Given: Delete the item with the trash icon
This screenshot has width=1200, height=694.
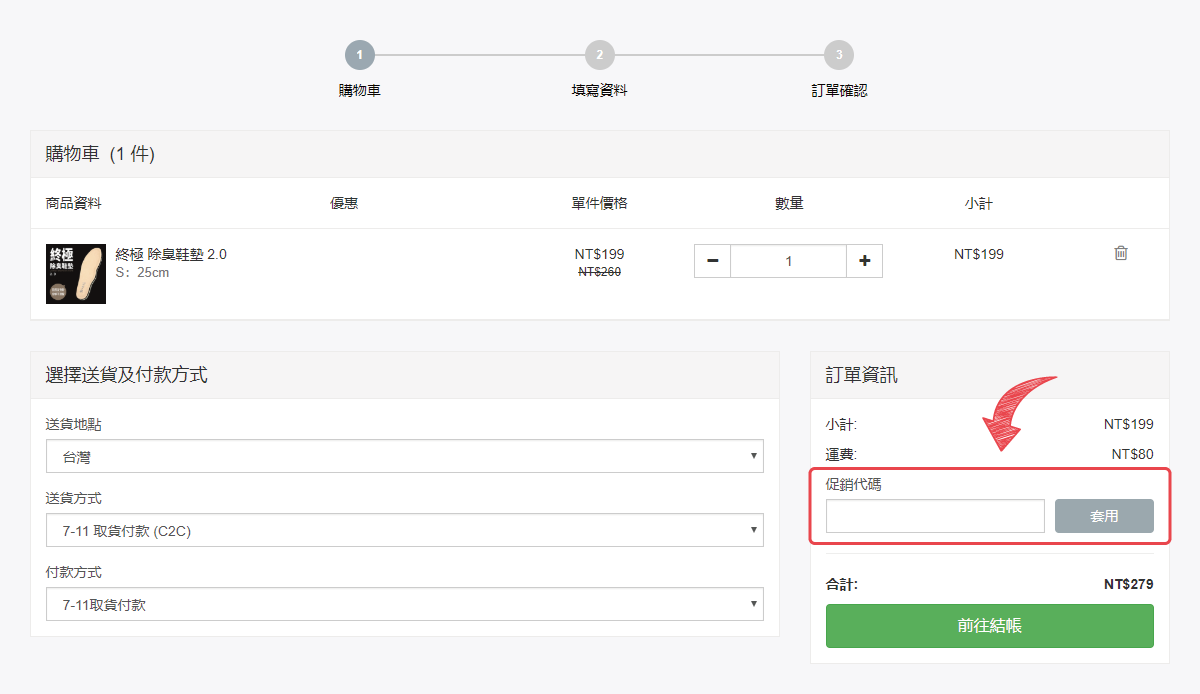Looking at the screenshot, I should (1121, 253).
